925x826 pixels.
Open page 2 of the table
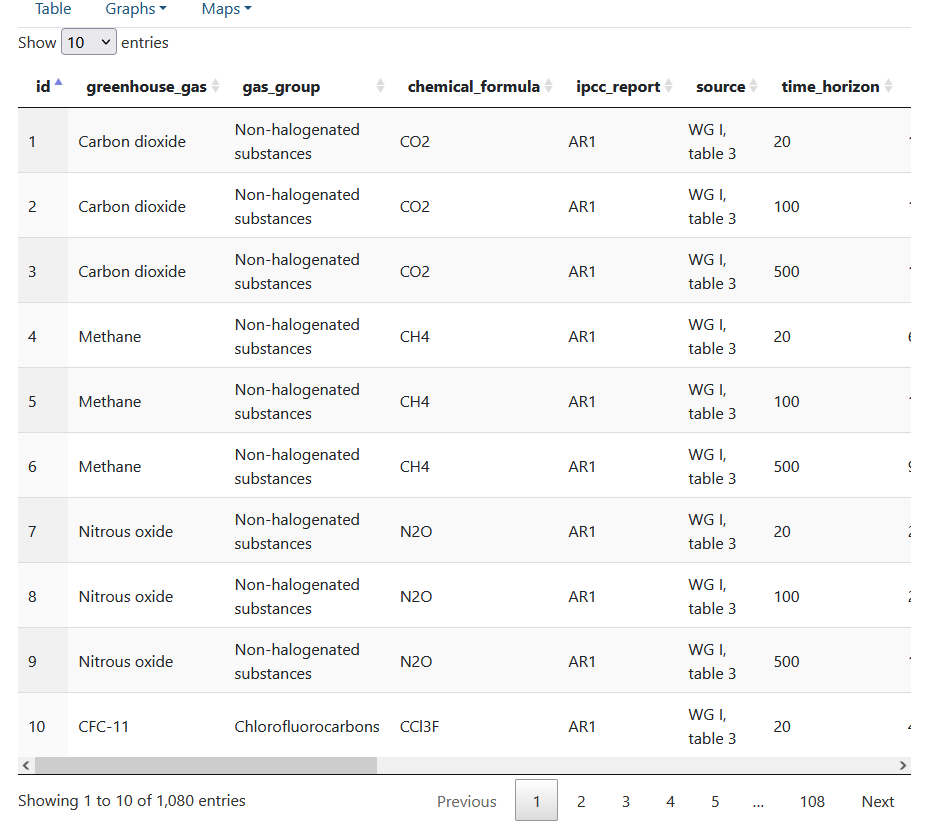(x=581, y=801)
